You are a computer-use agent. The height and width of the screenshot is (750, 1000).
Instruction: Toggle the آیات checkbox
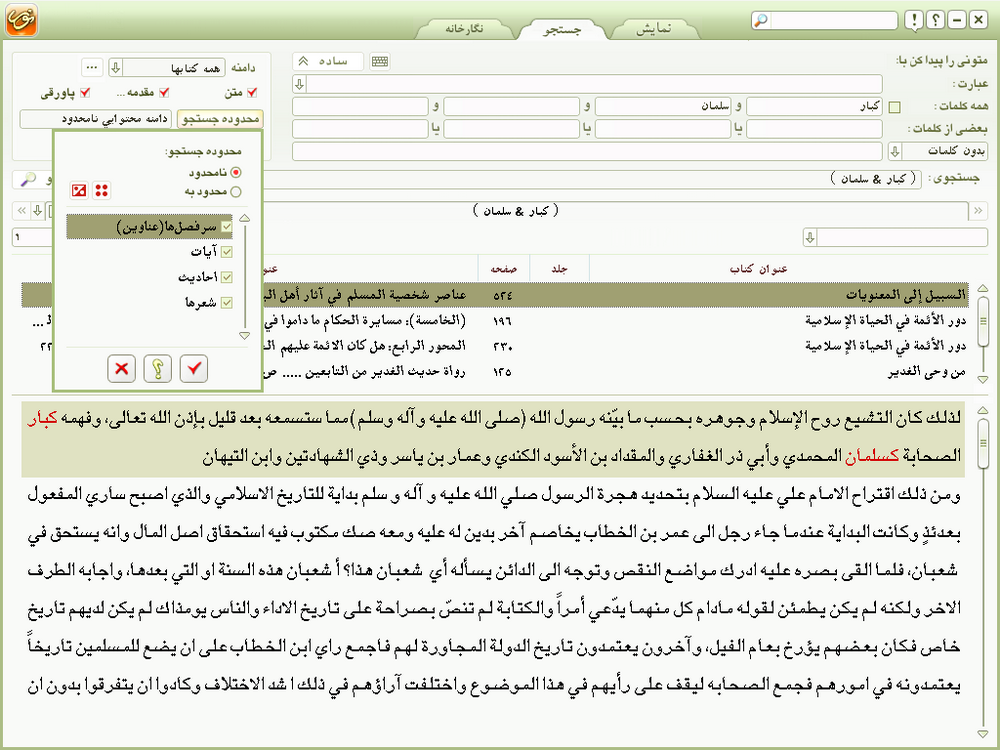(x=226, y=252)
